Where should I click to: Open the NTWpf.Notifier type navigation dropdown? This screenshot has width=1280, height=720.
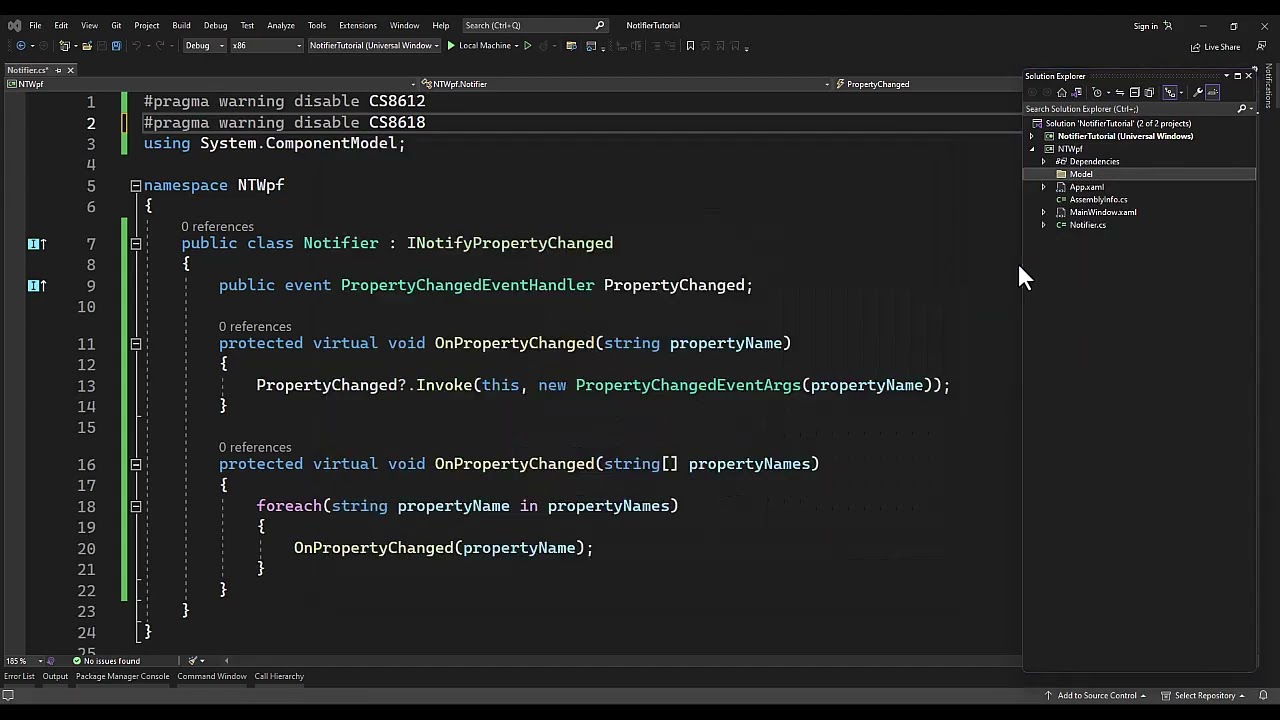tap(627, 84)
